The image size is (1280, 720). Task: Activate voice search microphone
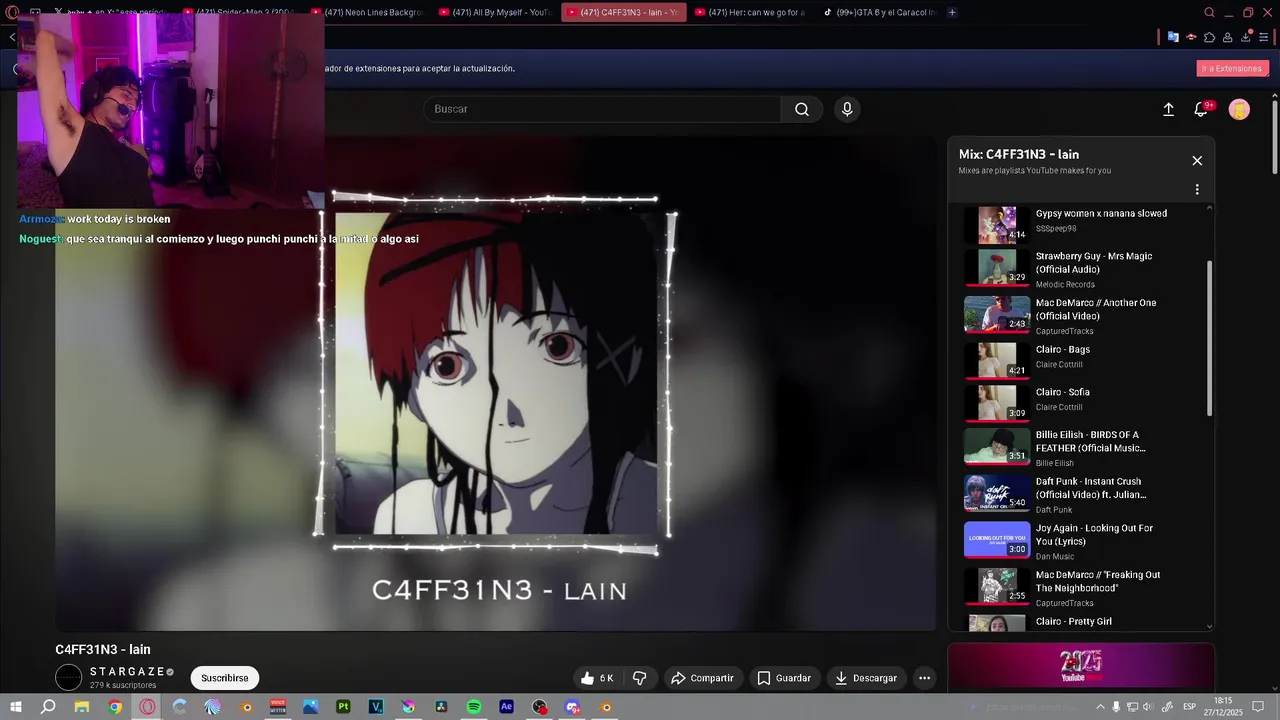(847, 109)
